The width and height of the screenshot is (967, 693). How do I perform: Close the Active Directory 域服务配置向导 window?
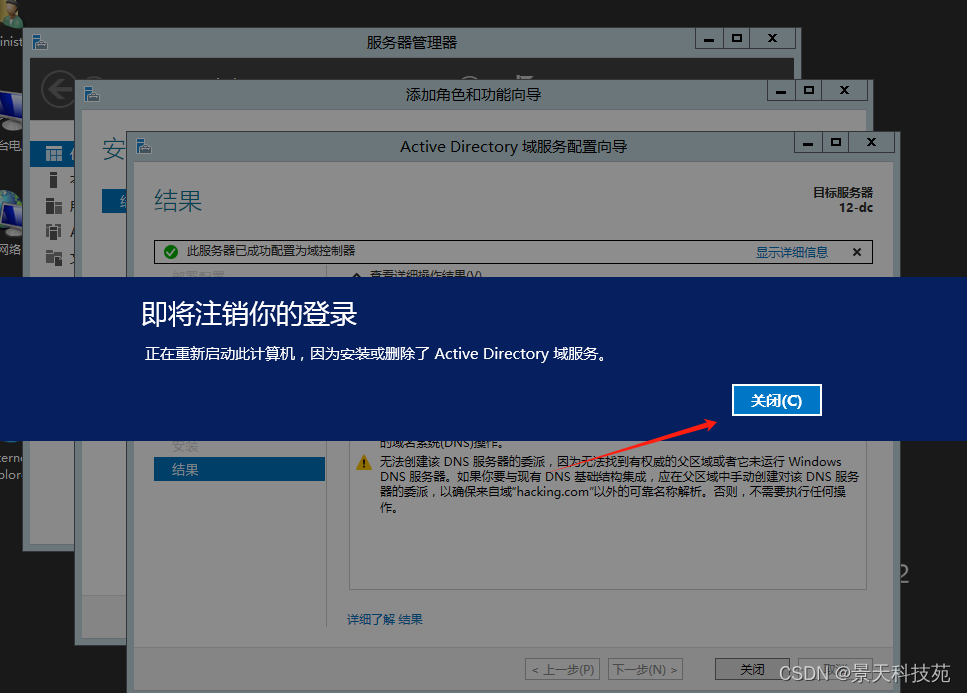(x=871, y=143)
